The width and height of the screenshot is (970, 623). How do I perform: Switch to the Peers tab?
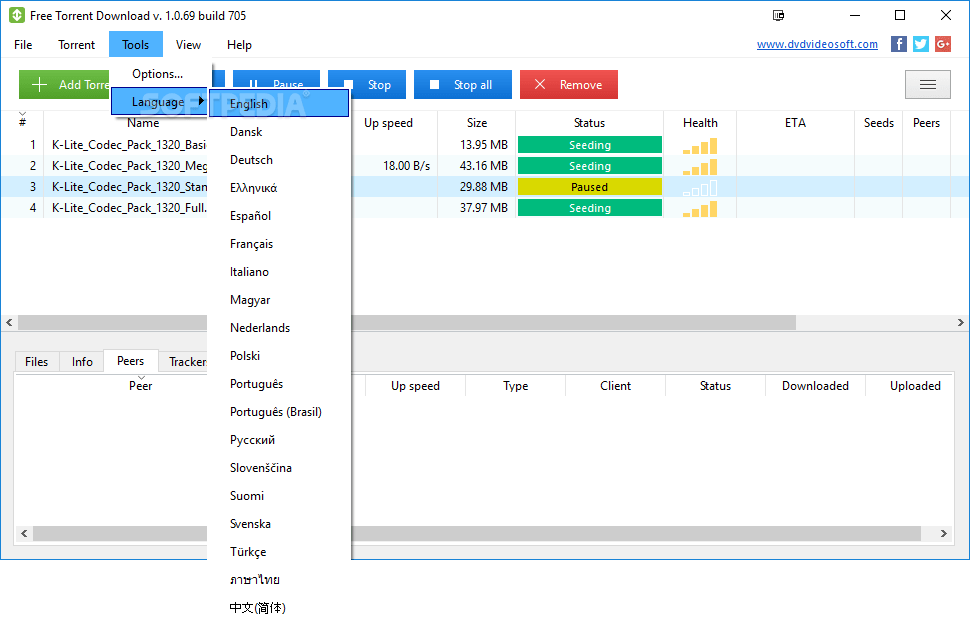[x=131, y=361]
